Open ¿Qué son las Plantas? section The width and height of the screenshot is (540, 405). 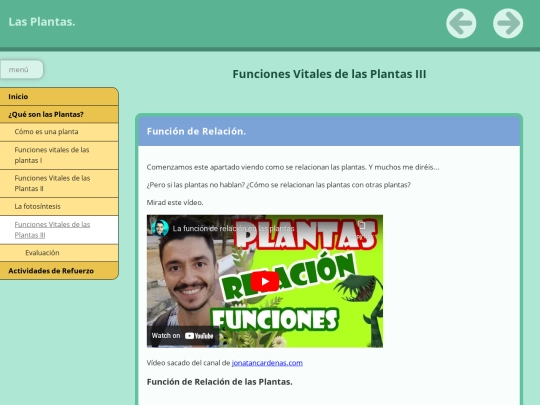[x=59, y=114]
